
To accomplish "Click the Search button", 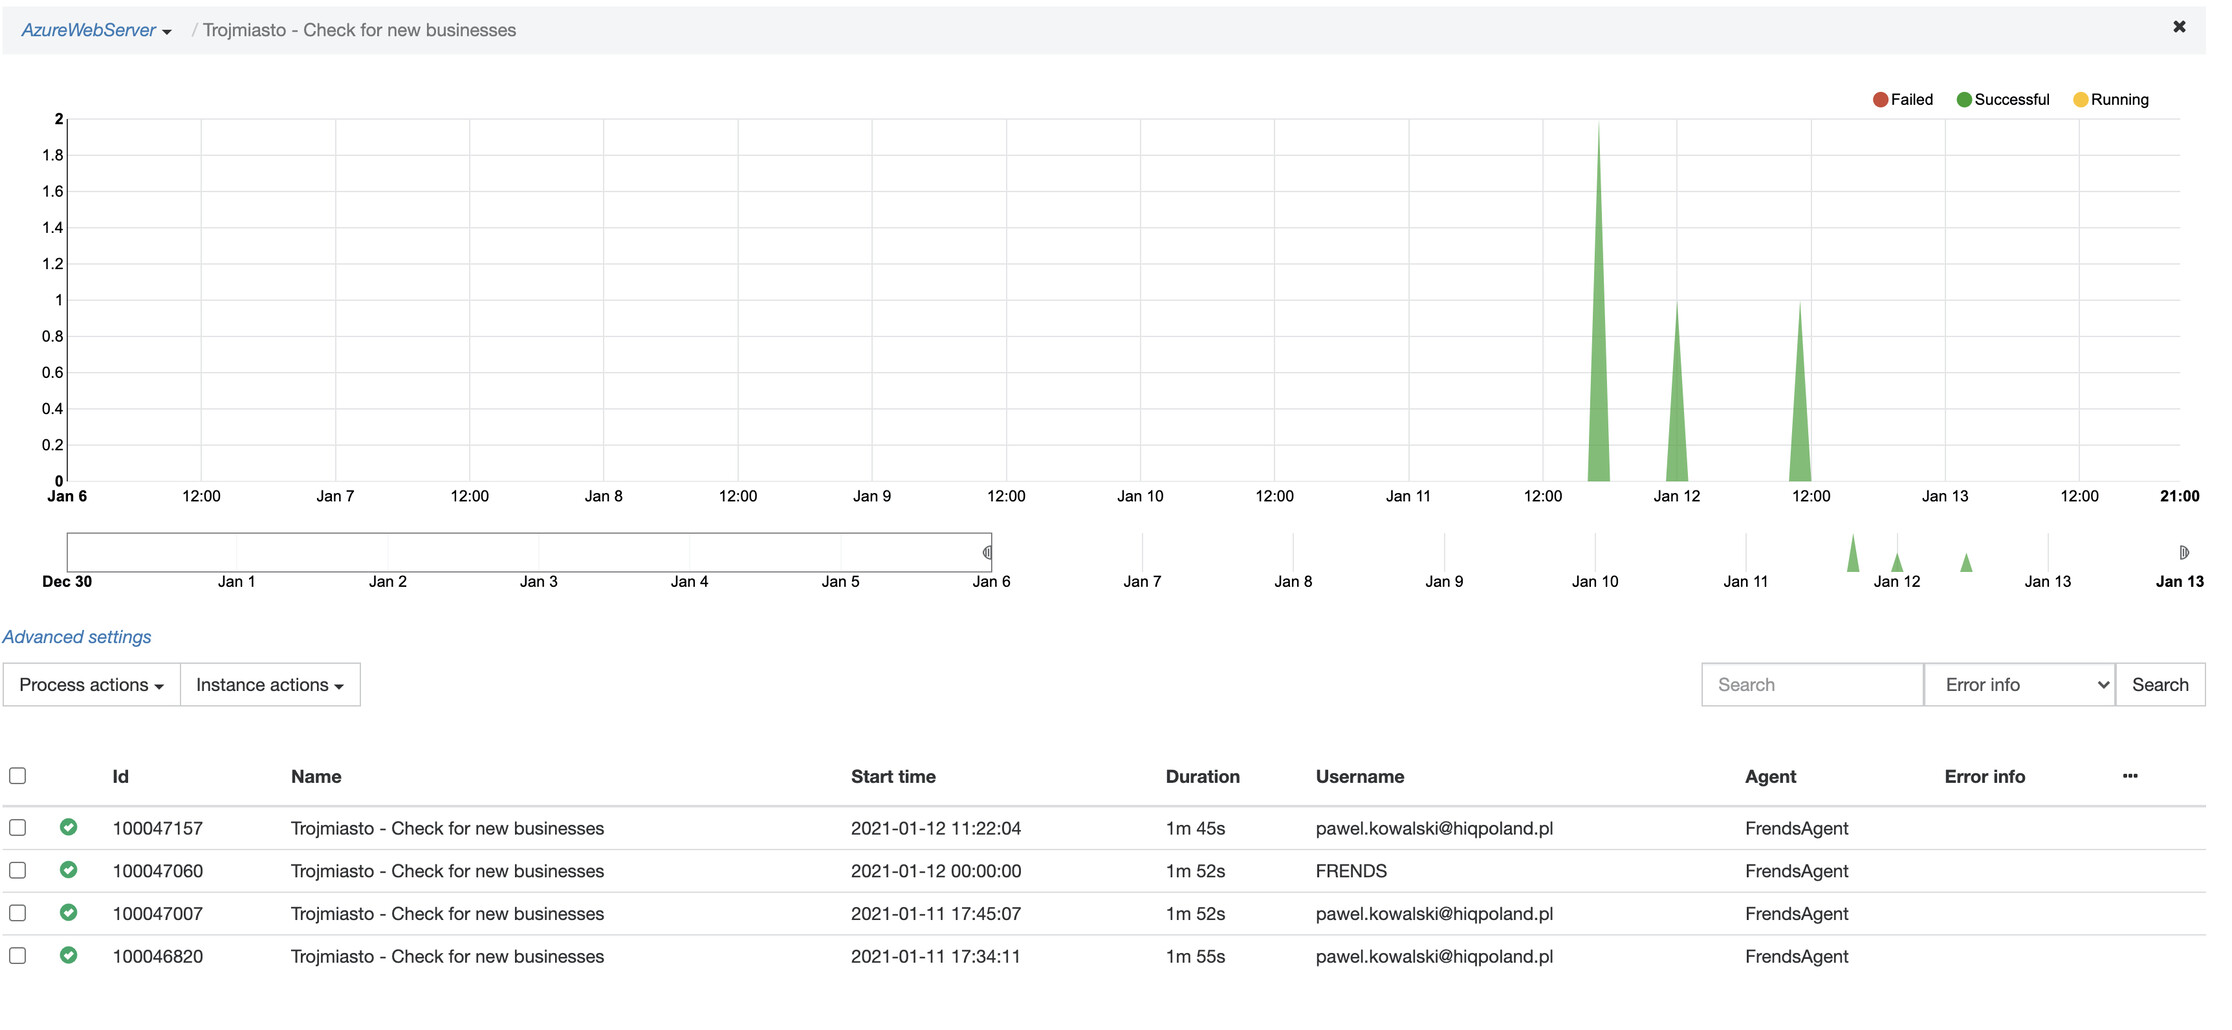I will click(x=2160, y=685).
